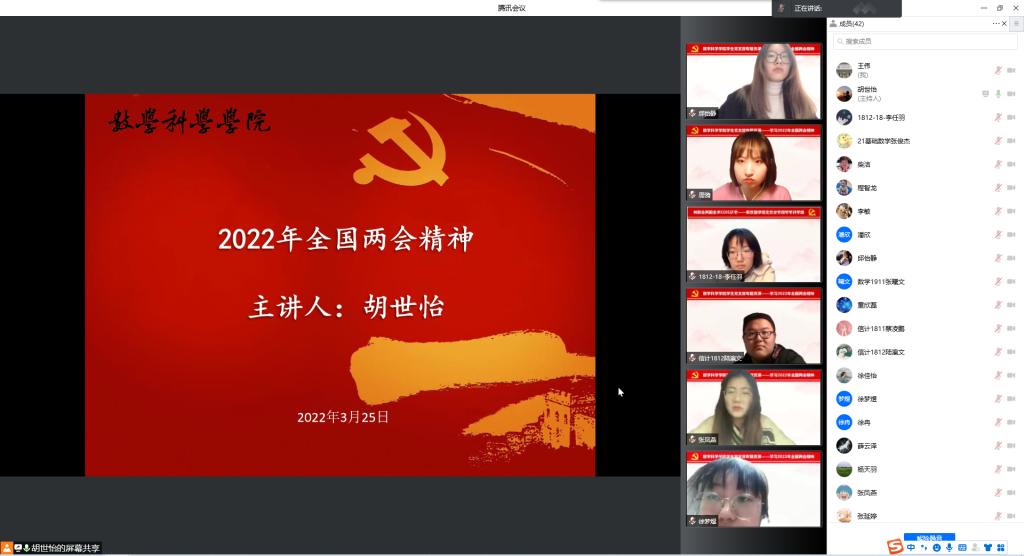1024x556 pixels.
Task: Open the 信计1812 participant's video thumbnail
Action: tap(753, 326)
